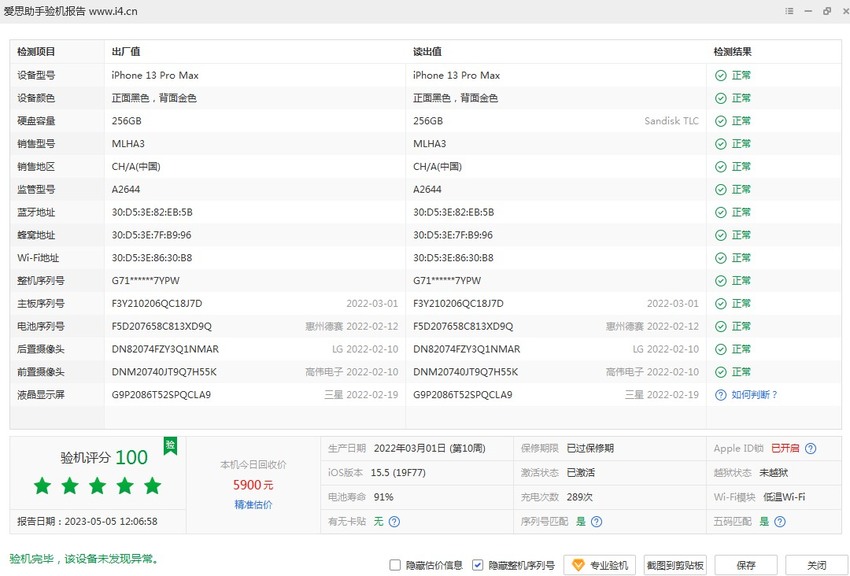Click the green check icon in the 主板序列号 row
The image size is (850, 576).
pos(720,303)
